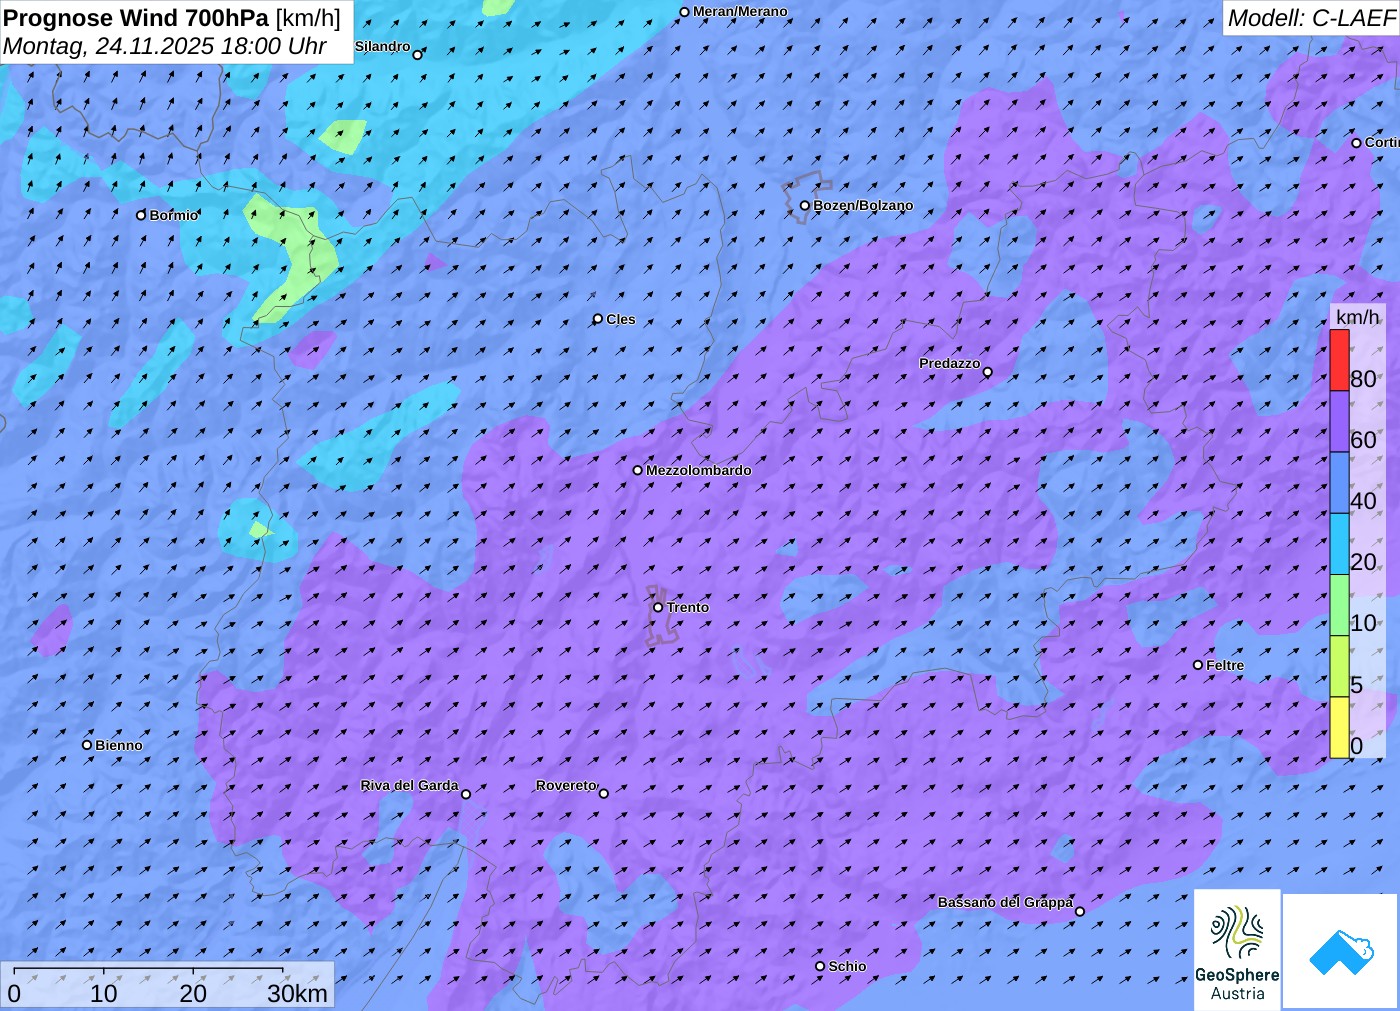Screen dimensions: 1400x1011
Task: Click the light green 10–20 km/h legend color
Action: tap(1339, 605)
